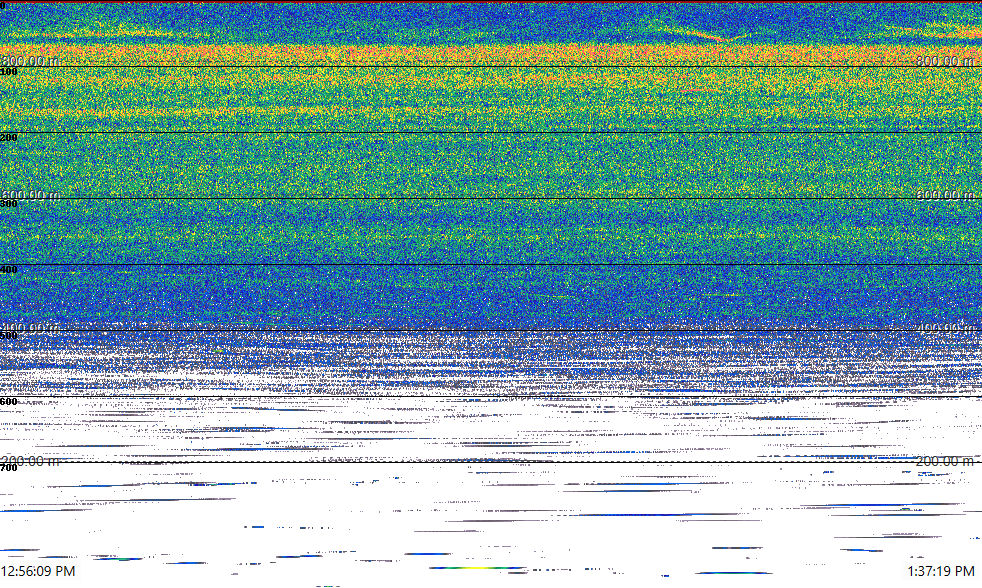Click the 400.00 m label above the 500 mark
The height and width of the screenshot is (588, 982).
point(31,328)
